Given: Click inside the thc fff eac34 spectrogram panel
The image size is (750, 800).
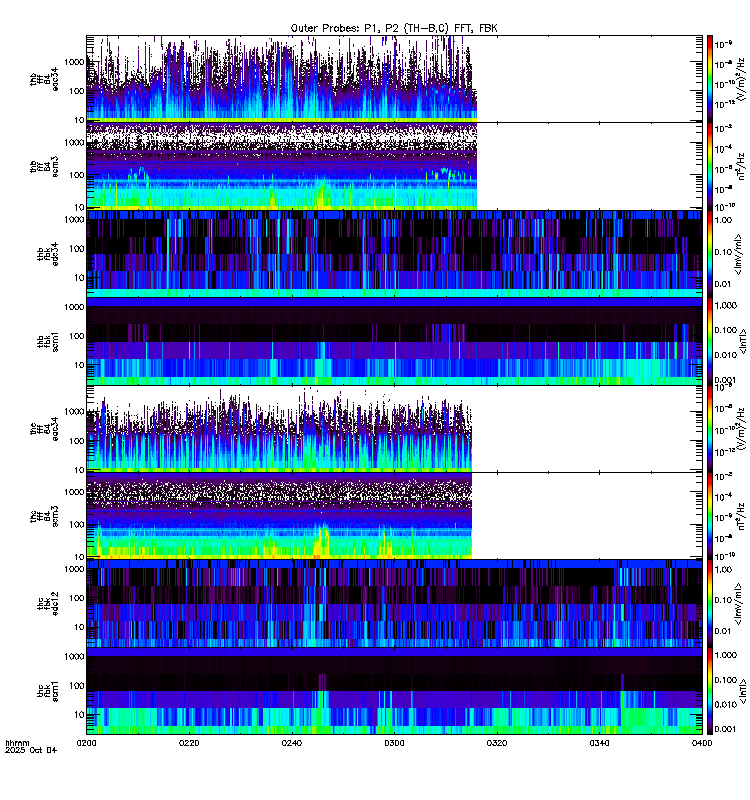Looking at the screenshot, I should [x=394, y=429].
